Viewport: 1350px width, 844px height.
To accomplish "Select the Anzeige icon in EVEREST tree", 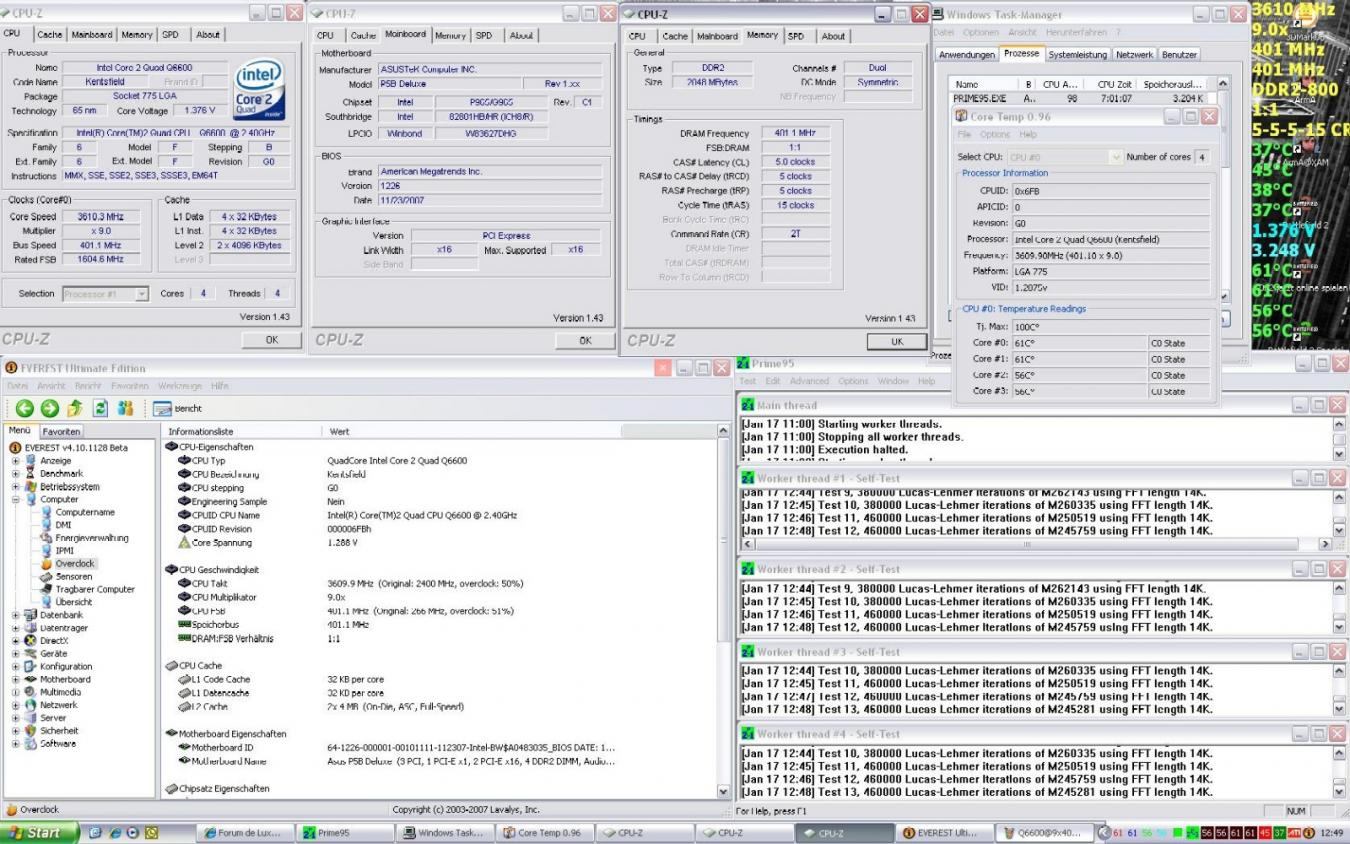I will coord(31,461).
